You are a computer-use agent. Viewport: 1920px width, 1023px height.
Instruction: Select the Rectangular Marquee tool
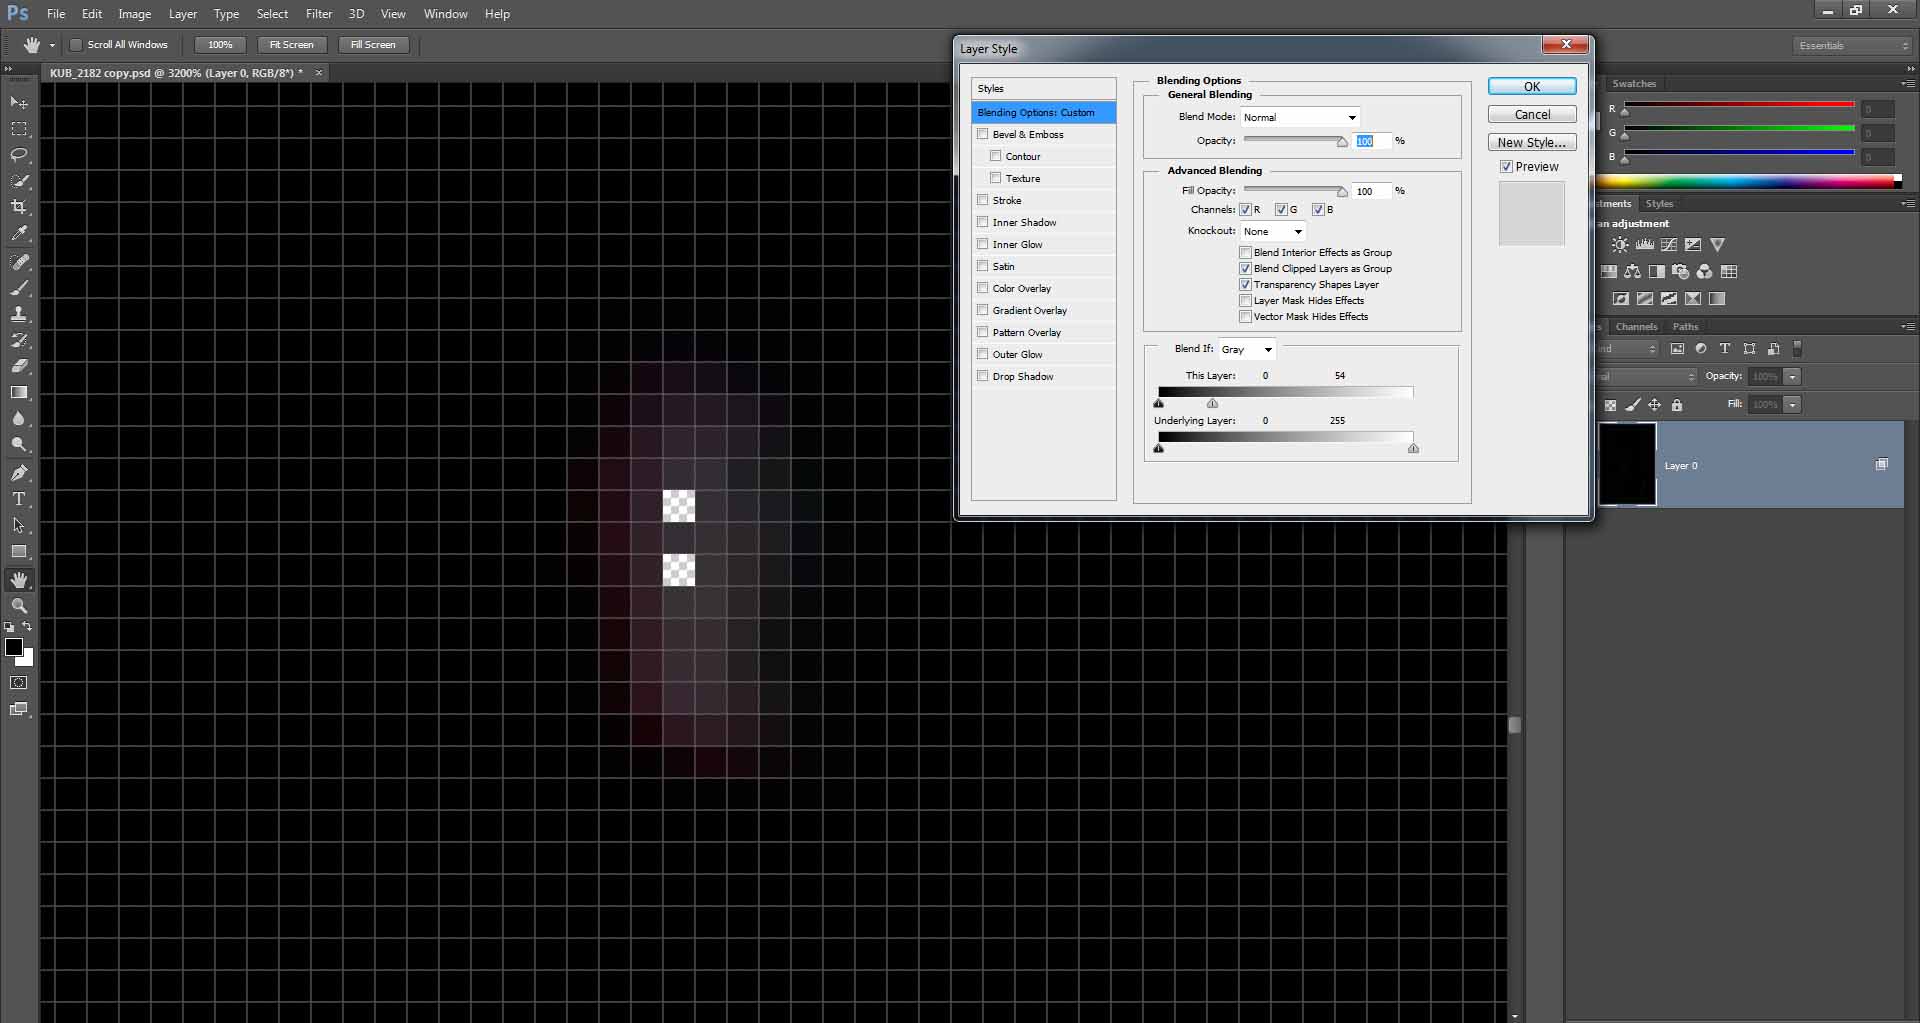click(19, 129)
